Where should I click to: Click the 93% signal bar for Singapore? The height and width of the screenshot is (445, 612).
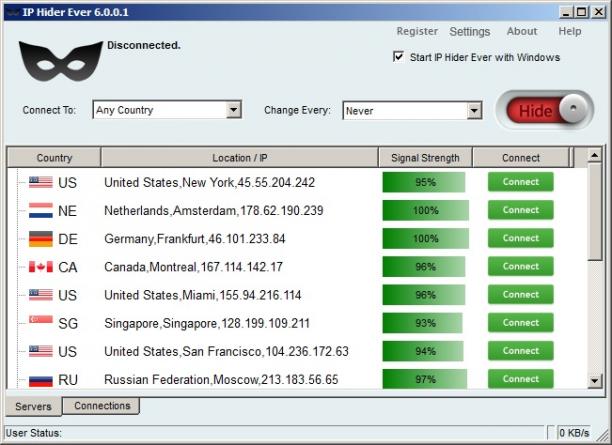click(x=422, y=323)
